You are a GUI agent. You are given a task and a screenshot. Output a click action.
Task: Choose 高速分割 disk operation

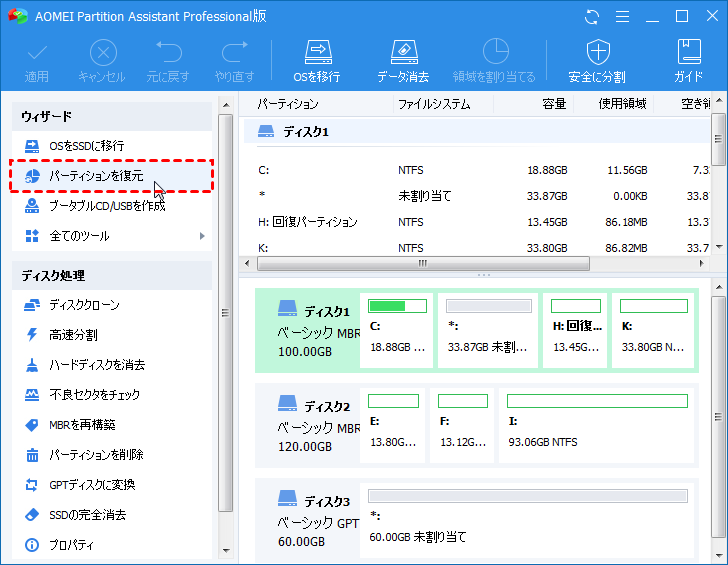(x=111, y=335)
